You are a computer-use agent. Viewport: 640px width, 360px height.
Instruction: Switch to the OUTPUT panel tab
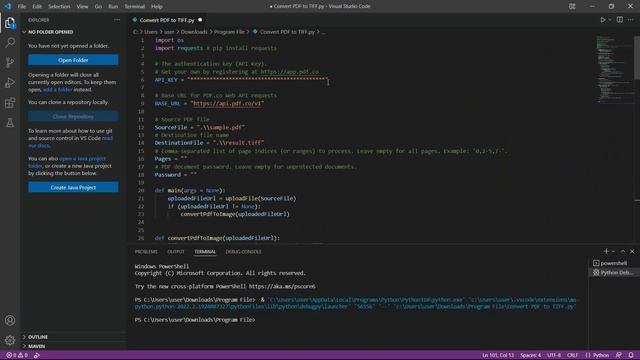click(176, 251)
